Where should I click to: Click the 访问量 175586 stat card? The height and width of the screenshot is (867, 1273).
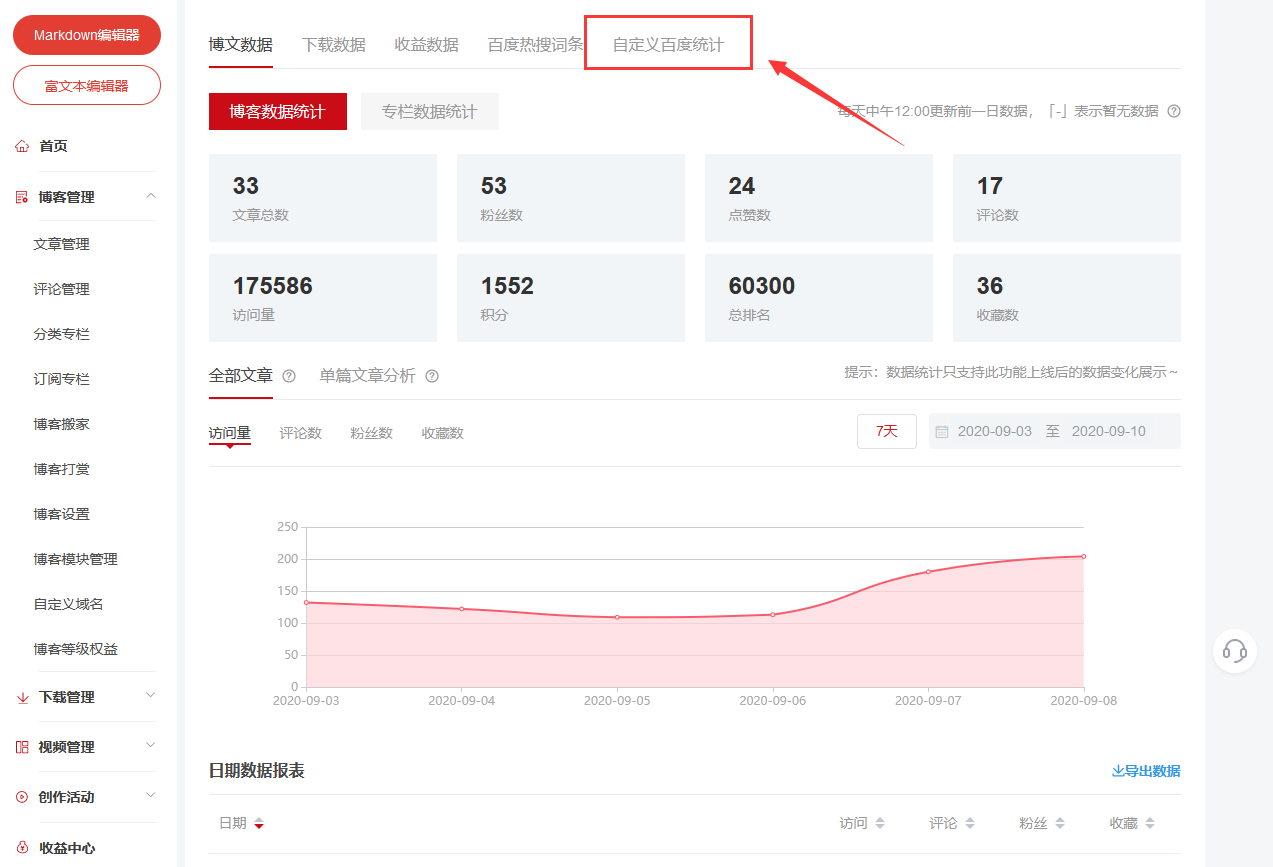[x=323, y=298]
